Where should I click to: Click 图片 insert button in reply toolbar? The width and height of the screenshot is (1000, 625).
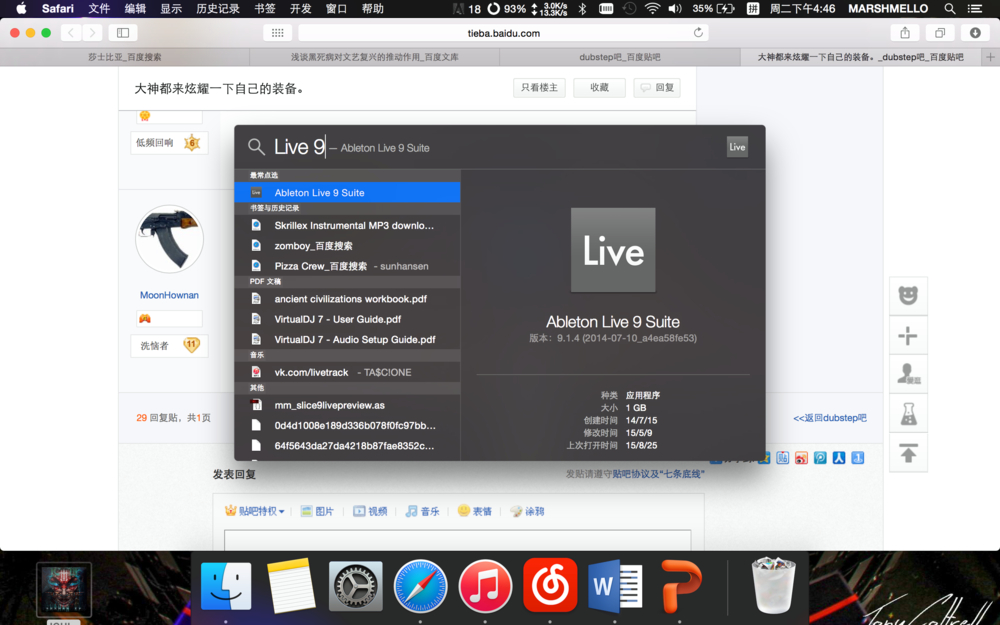point(318,511)
